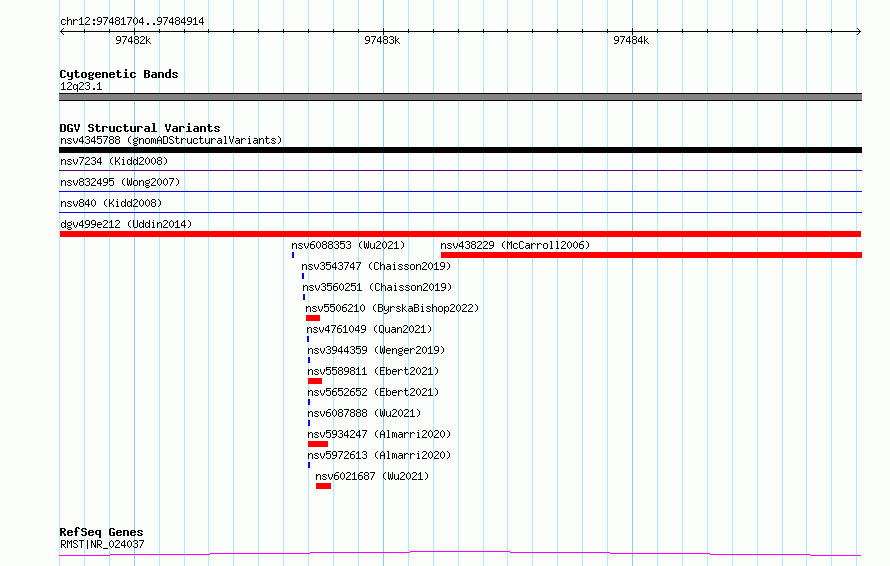Click the nsv5972613 (Almarri2020) label
Screen dimensions: 890x566
tap(379, 455)
